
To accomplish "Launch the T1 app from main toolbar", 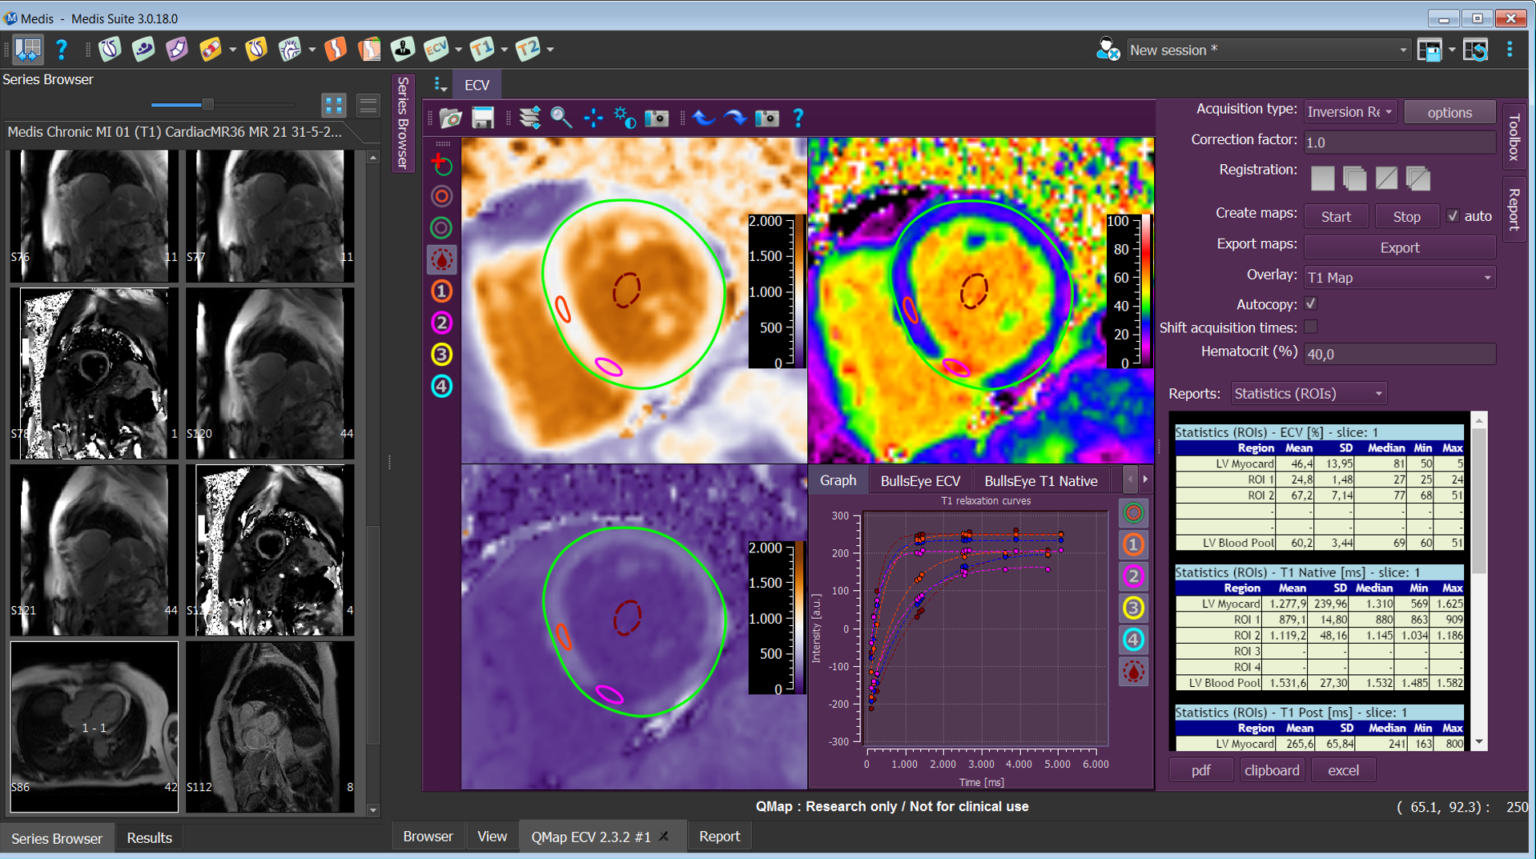I will coord(482,49).
